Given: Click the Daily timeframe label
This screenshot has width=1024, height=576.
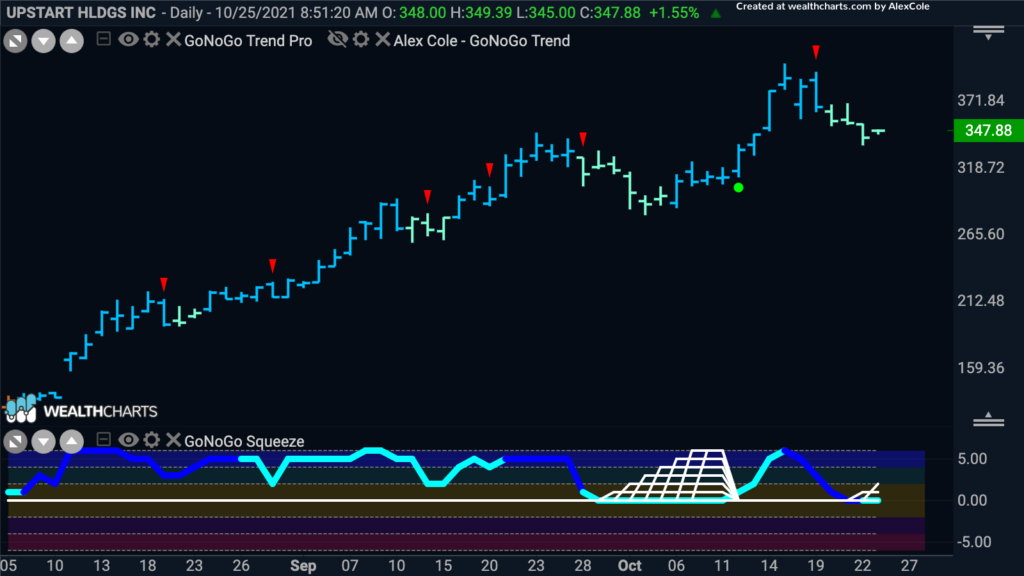Looking at the screenshot, I should [x=186, y=12].
